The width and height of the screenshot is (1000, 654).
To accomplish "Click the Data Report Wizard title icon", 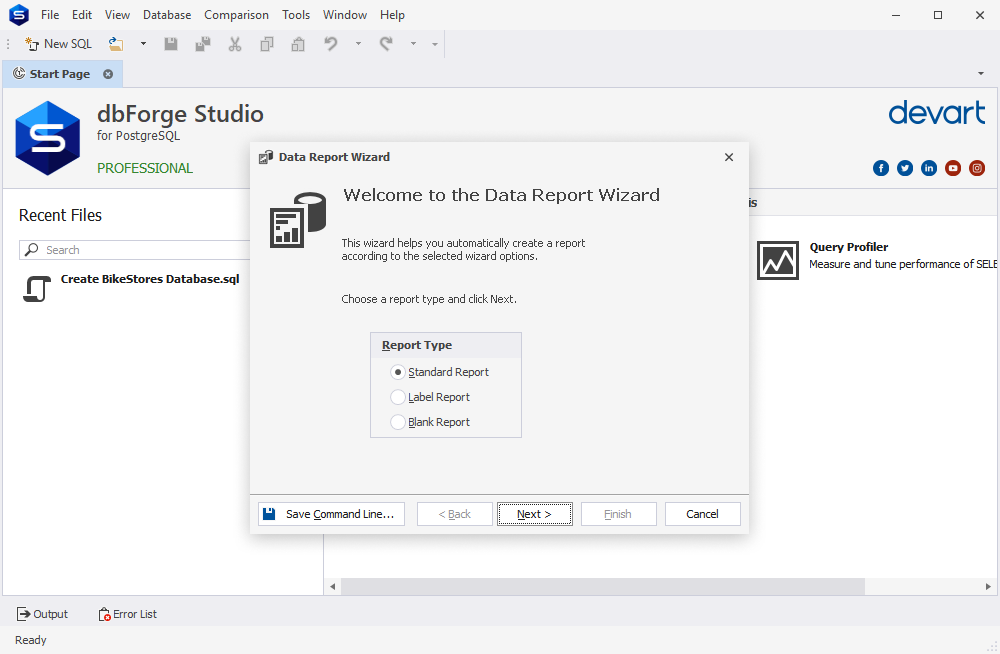I will tap(266, 158).
